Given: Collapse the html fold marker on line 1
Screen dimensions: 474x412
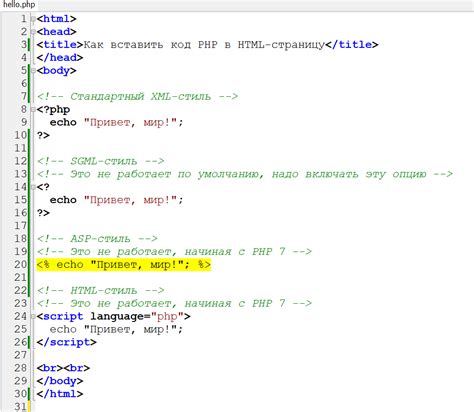Looking at the screenshot, I should click(33, 19).
